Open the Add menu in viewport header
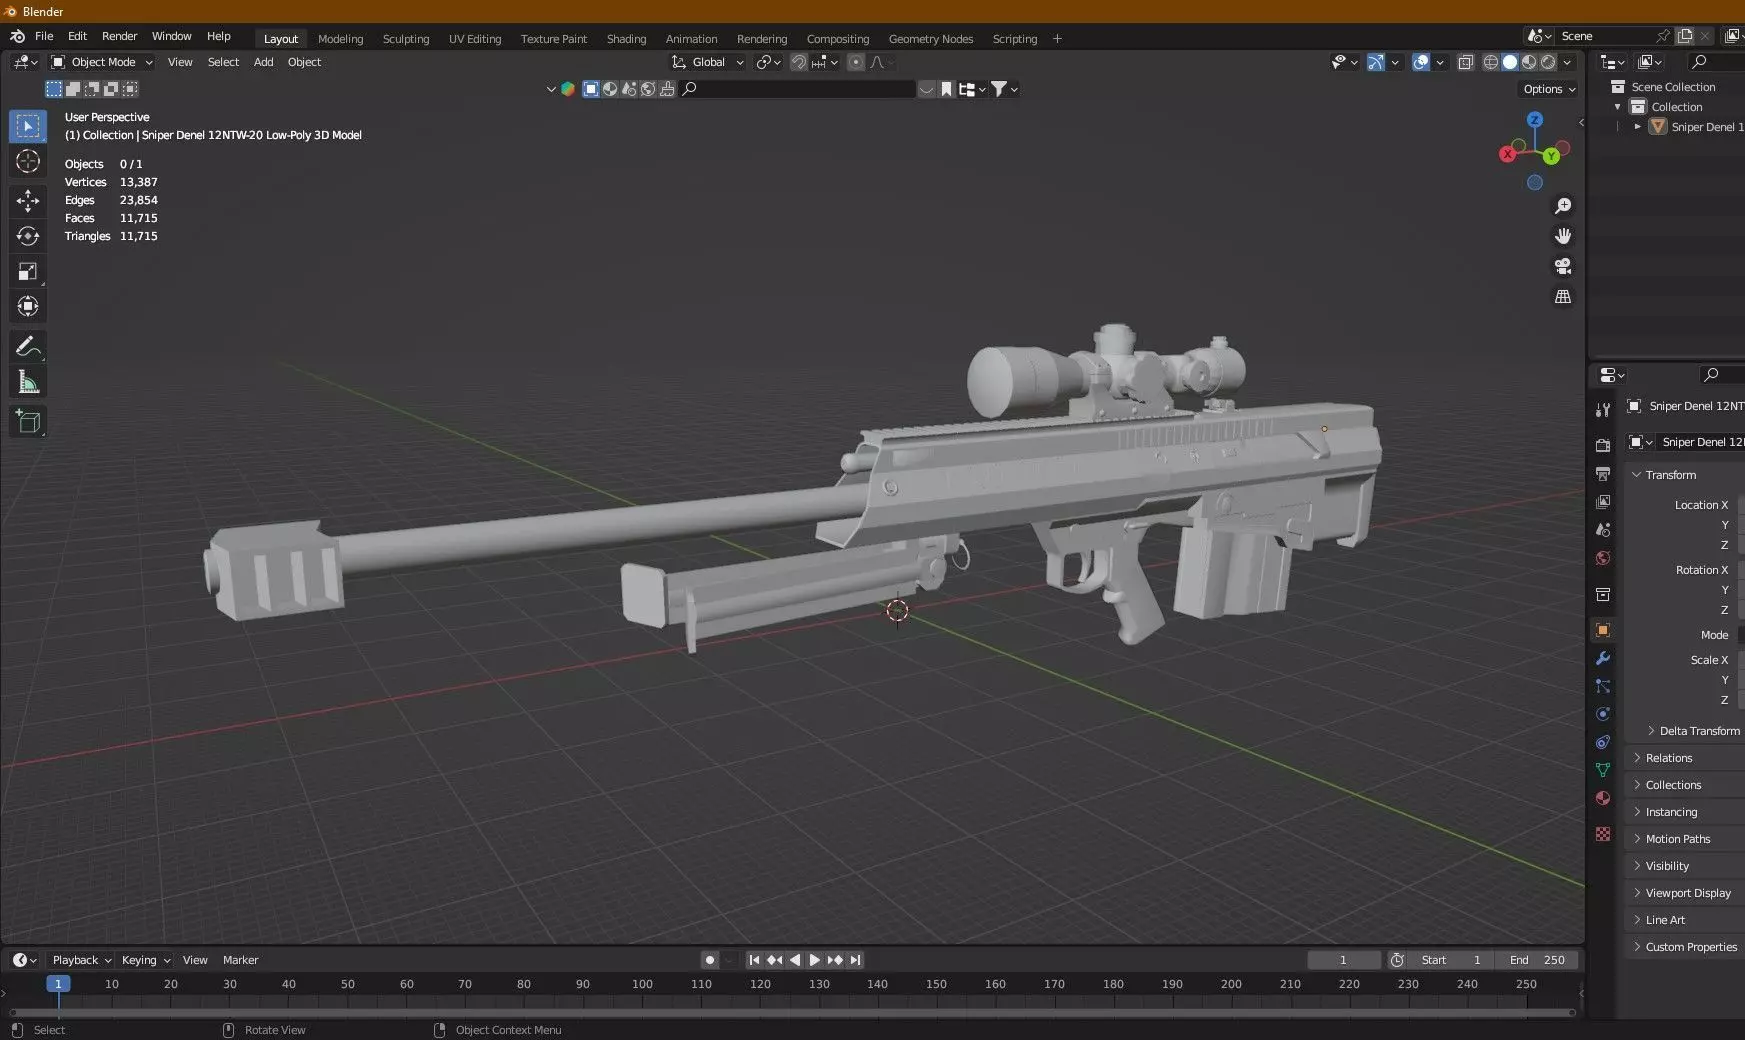The image size is (1745, 1040). (263, 62)
